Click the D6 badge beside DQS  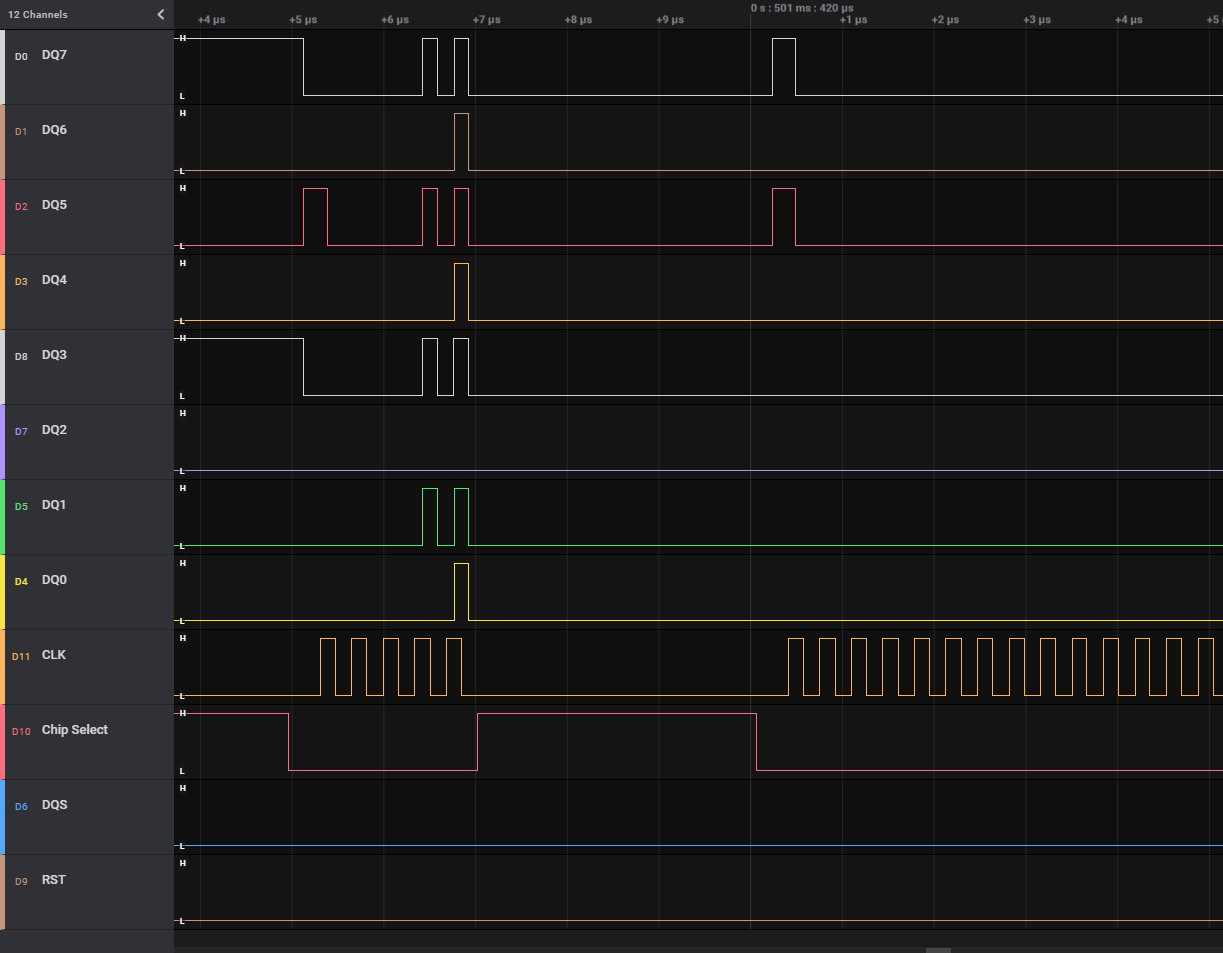[19, 806]
